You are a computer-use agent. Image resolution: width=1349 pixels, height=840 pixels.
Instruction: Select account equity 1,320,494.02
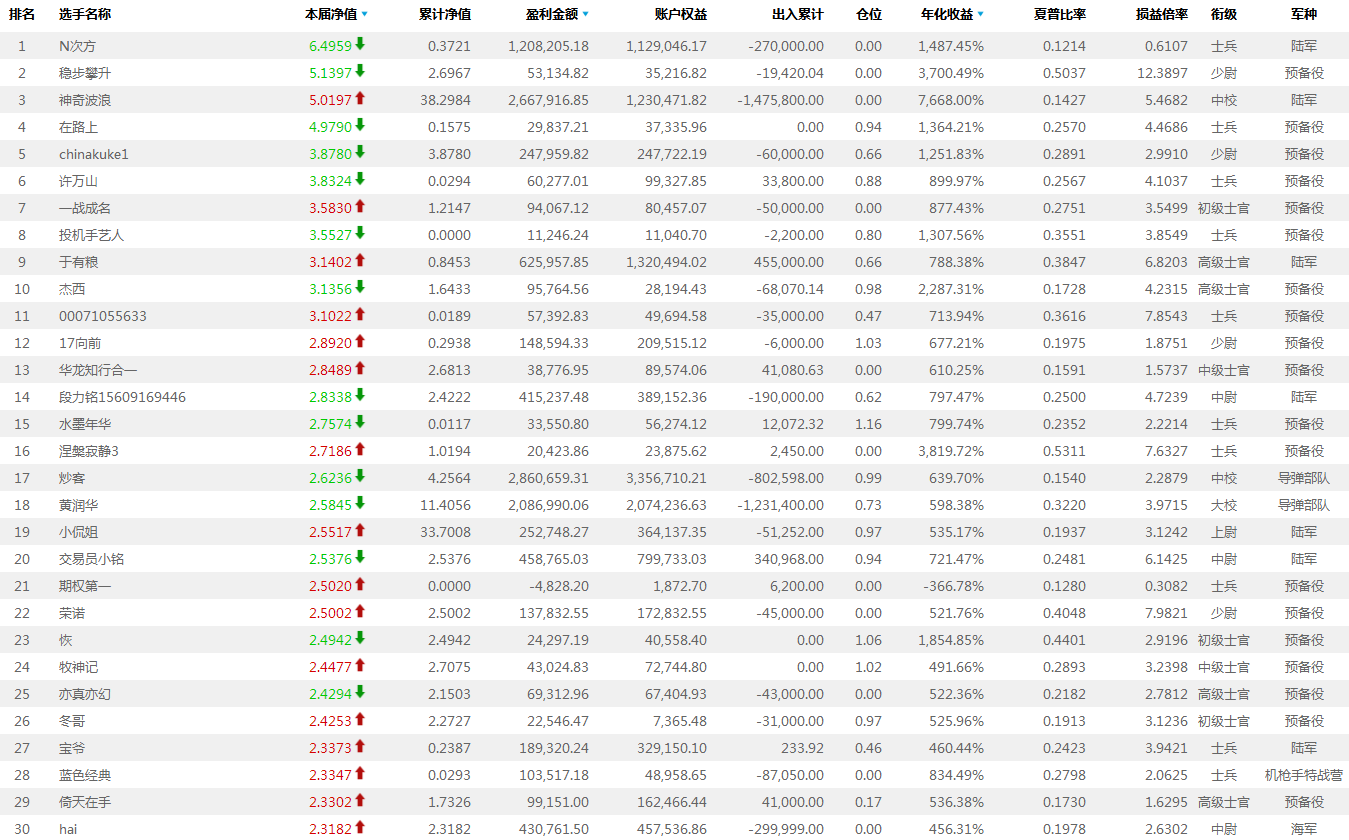[x=666, y=262]
